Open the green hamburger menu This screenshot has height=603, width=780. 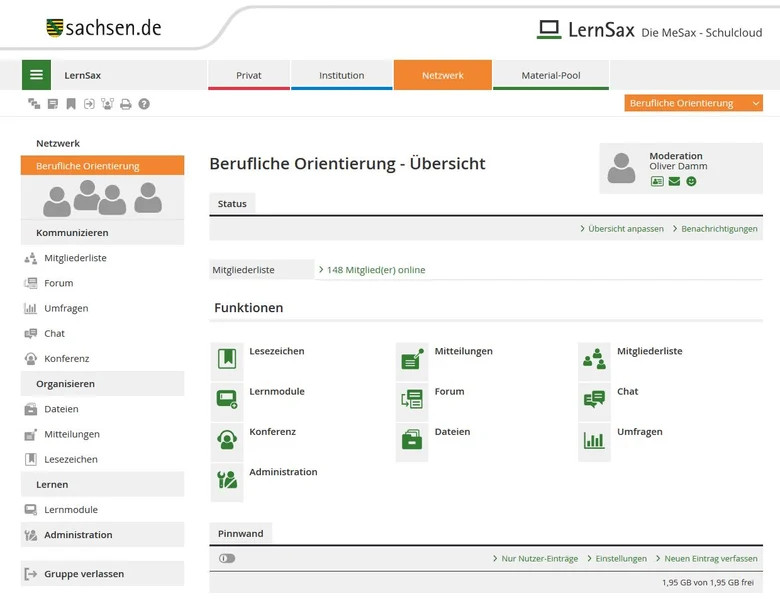pyautogui.click(x=36, y=75)
